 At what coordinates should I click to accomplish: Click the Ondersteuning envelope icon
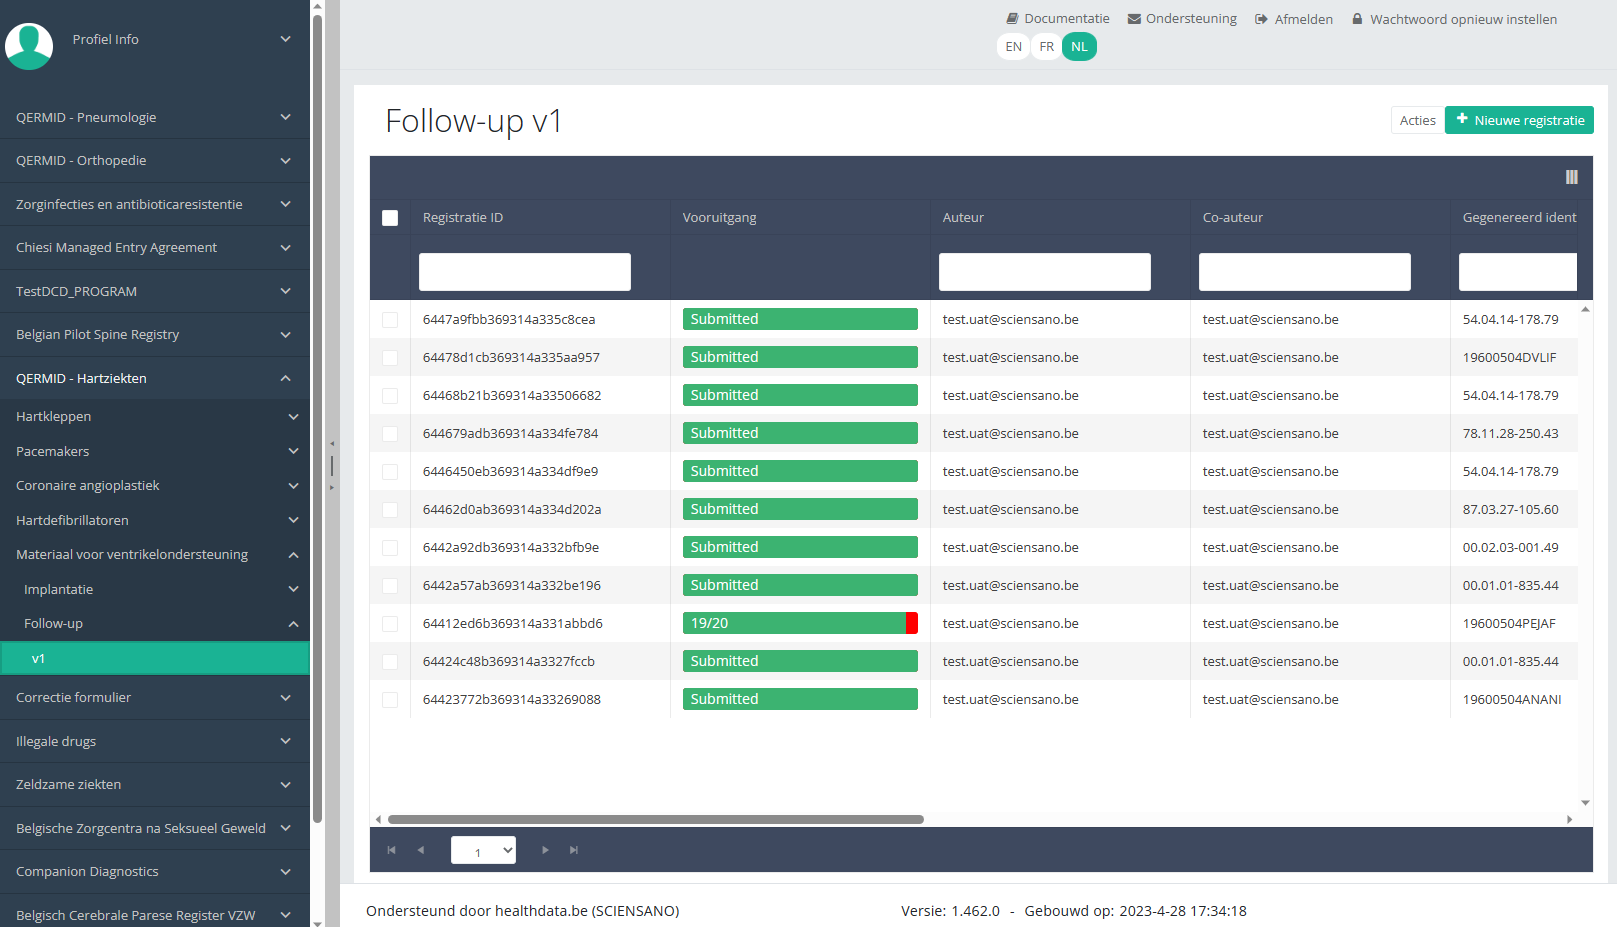pyautogui.click(x=1134, y=19)
